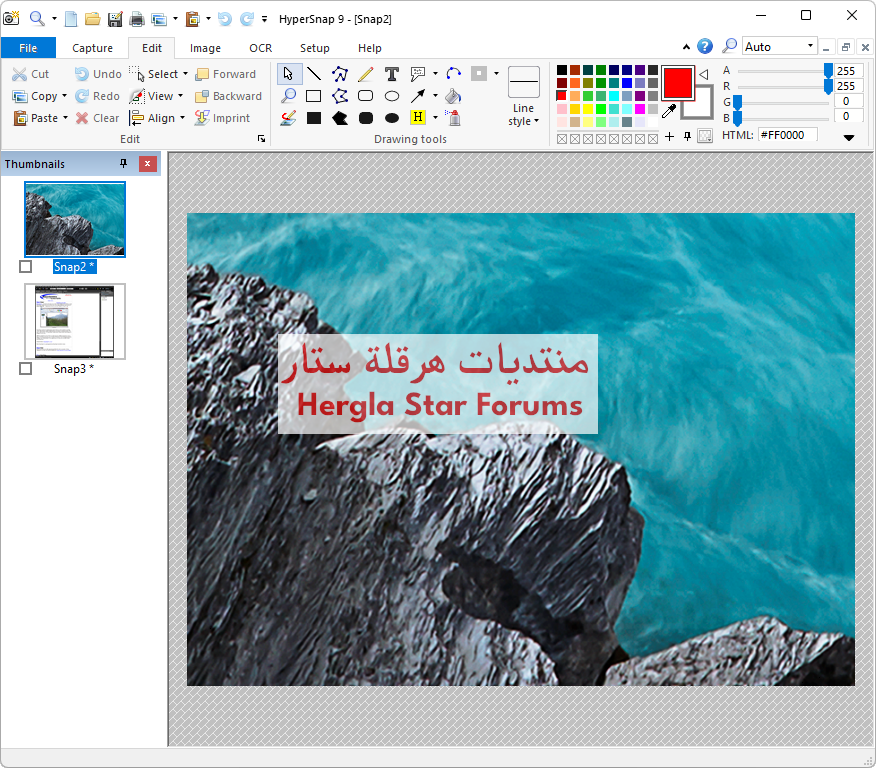The image size is (876, 768).
Task: Open the Setup ribbon tab
Action: [315, 47]
